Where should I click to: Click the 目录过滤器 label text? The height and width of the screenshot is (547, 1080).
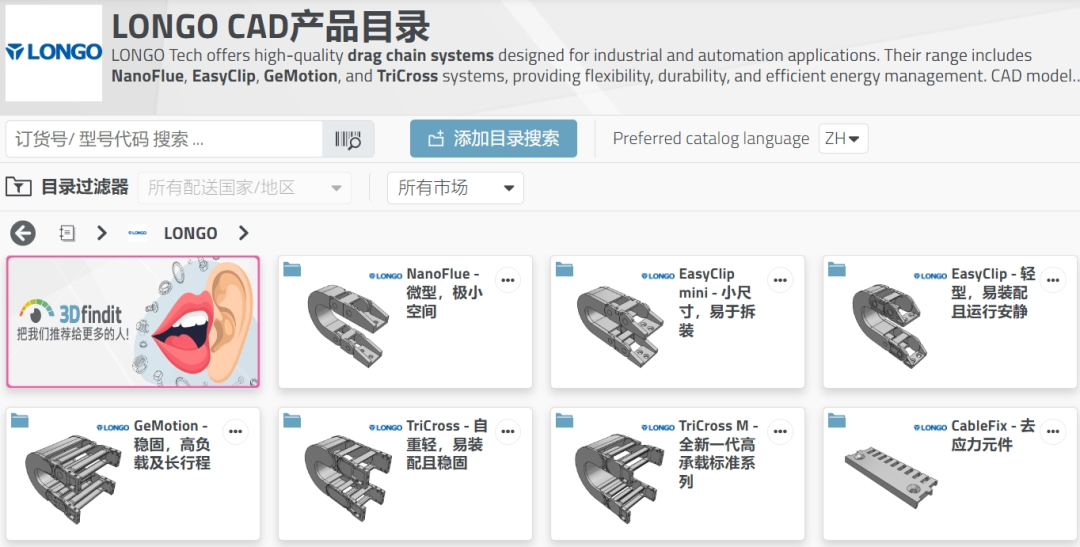pos(85,187)
